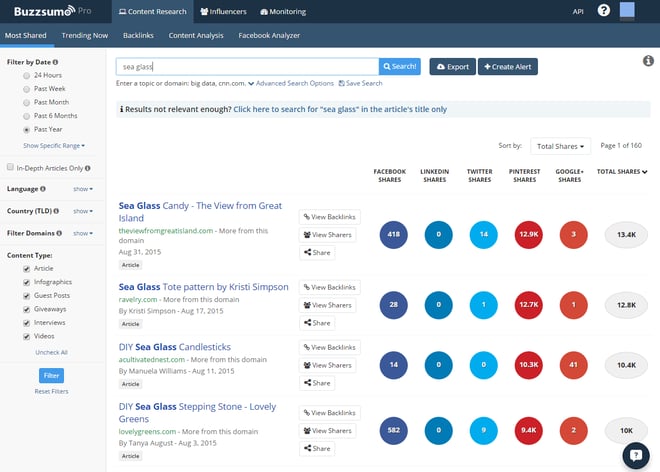Click the Search! button
Screen dimensions: 660x472
coord(399,67)
